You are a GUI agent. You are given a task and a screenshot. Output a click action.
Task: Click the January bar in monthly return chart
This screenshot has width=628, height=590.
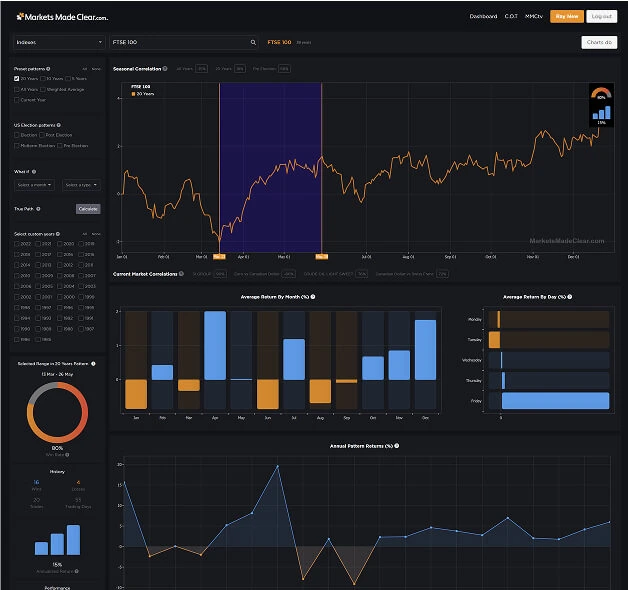point(136,394)
